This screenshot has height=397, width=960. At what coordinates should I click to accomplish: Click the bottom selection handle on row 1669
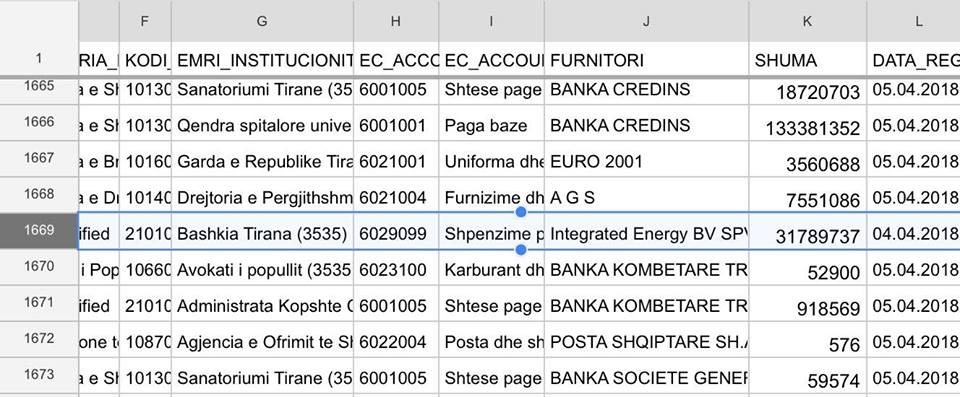521,250
